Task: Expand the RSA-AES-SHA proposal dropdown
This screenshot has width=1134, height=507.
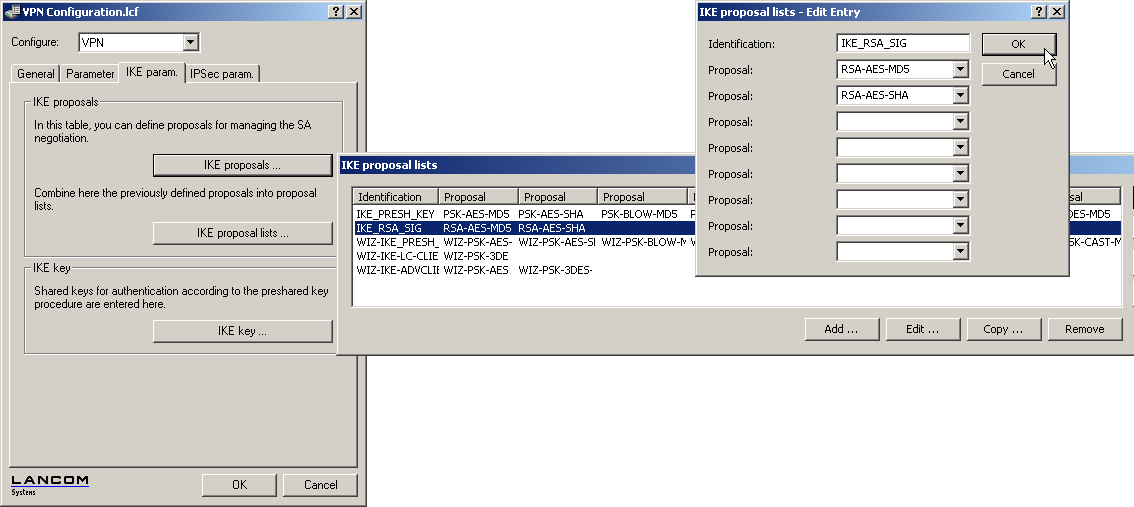Action: [961, 96]
